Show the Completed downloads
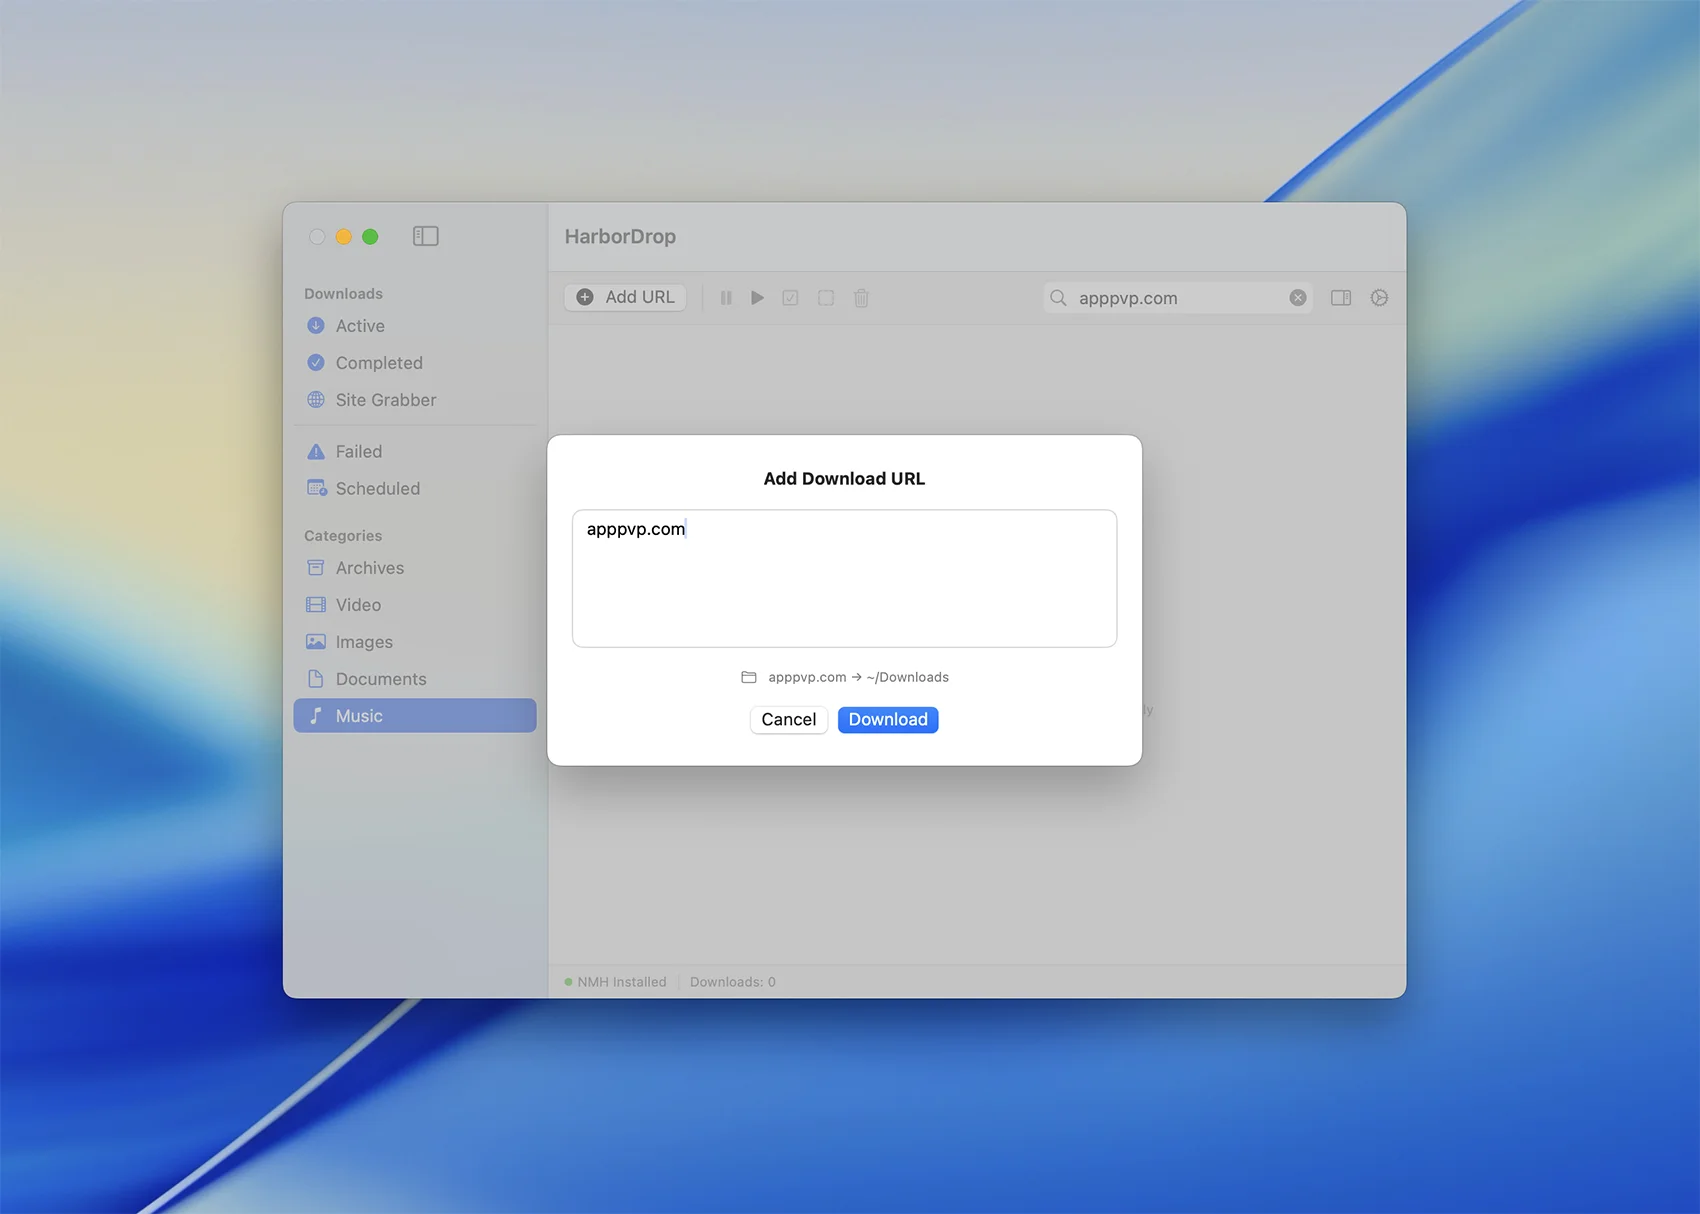The width and height of the screenshot is (1700, 1214). (378, 363)
